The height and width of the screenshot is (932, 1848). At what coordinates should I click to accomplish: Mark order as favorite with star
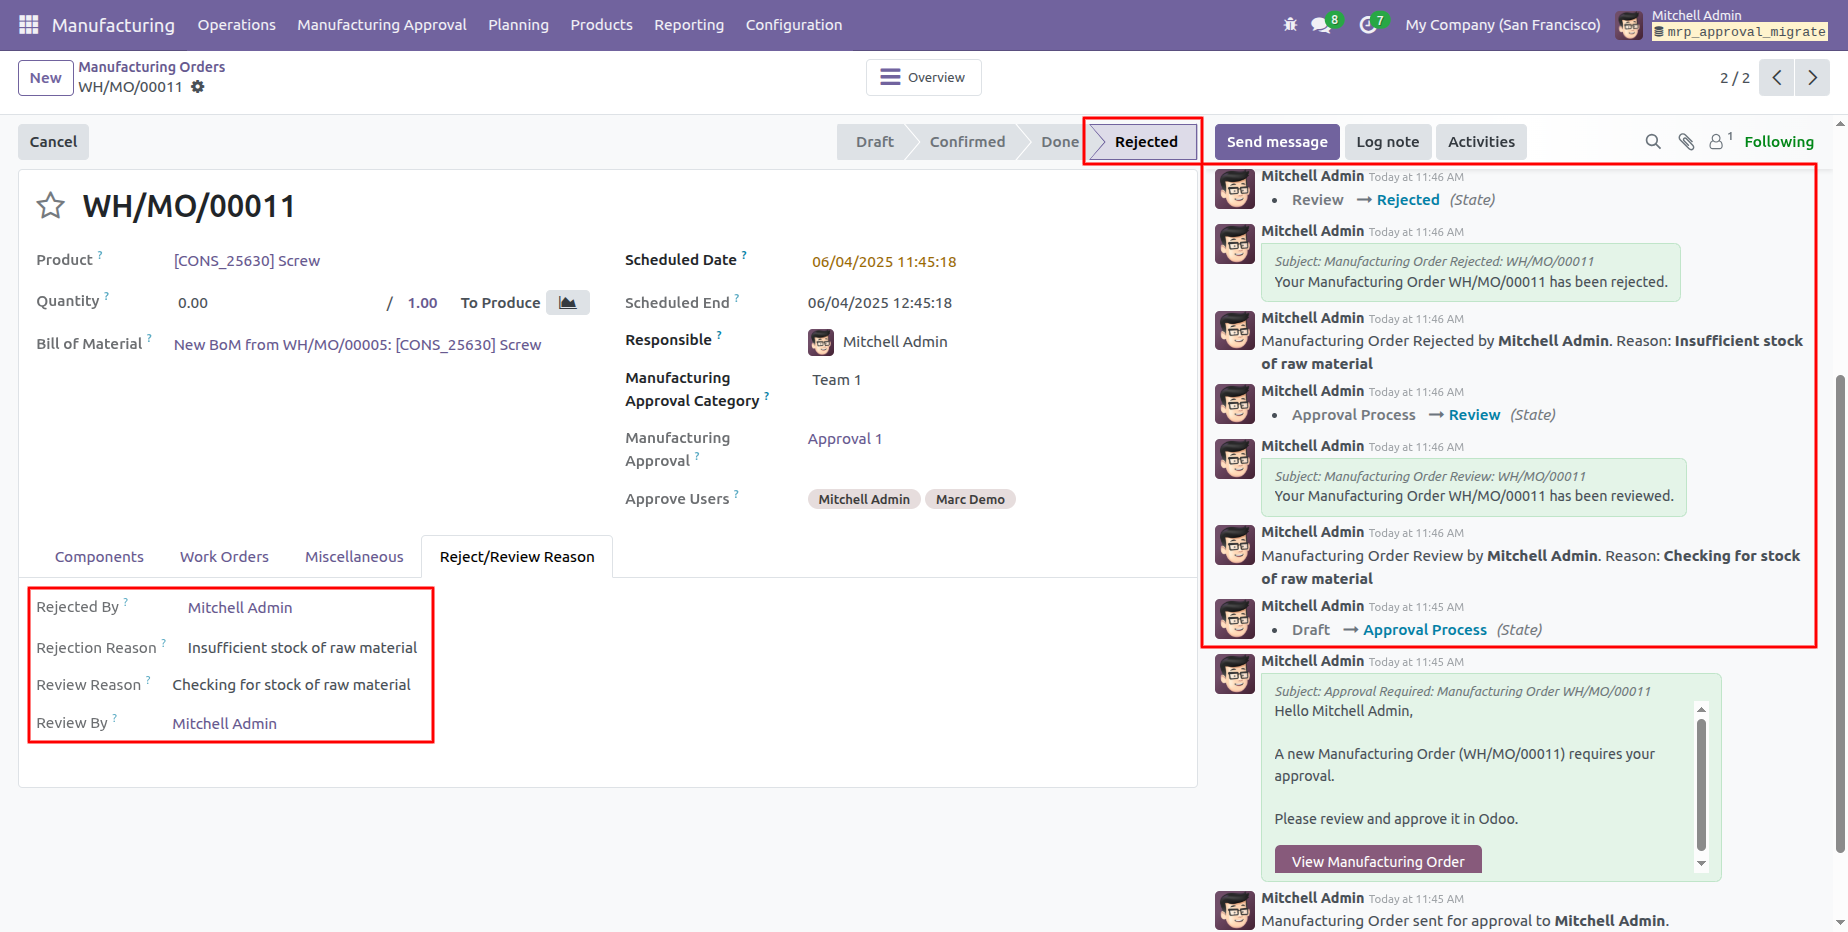(50, 206)
